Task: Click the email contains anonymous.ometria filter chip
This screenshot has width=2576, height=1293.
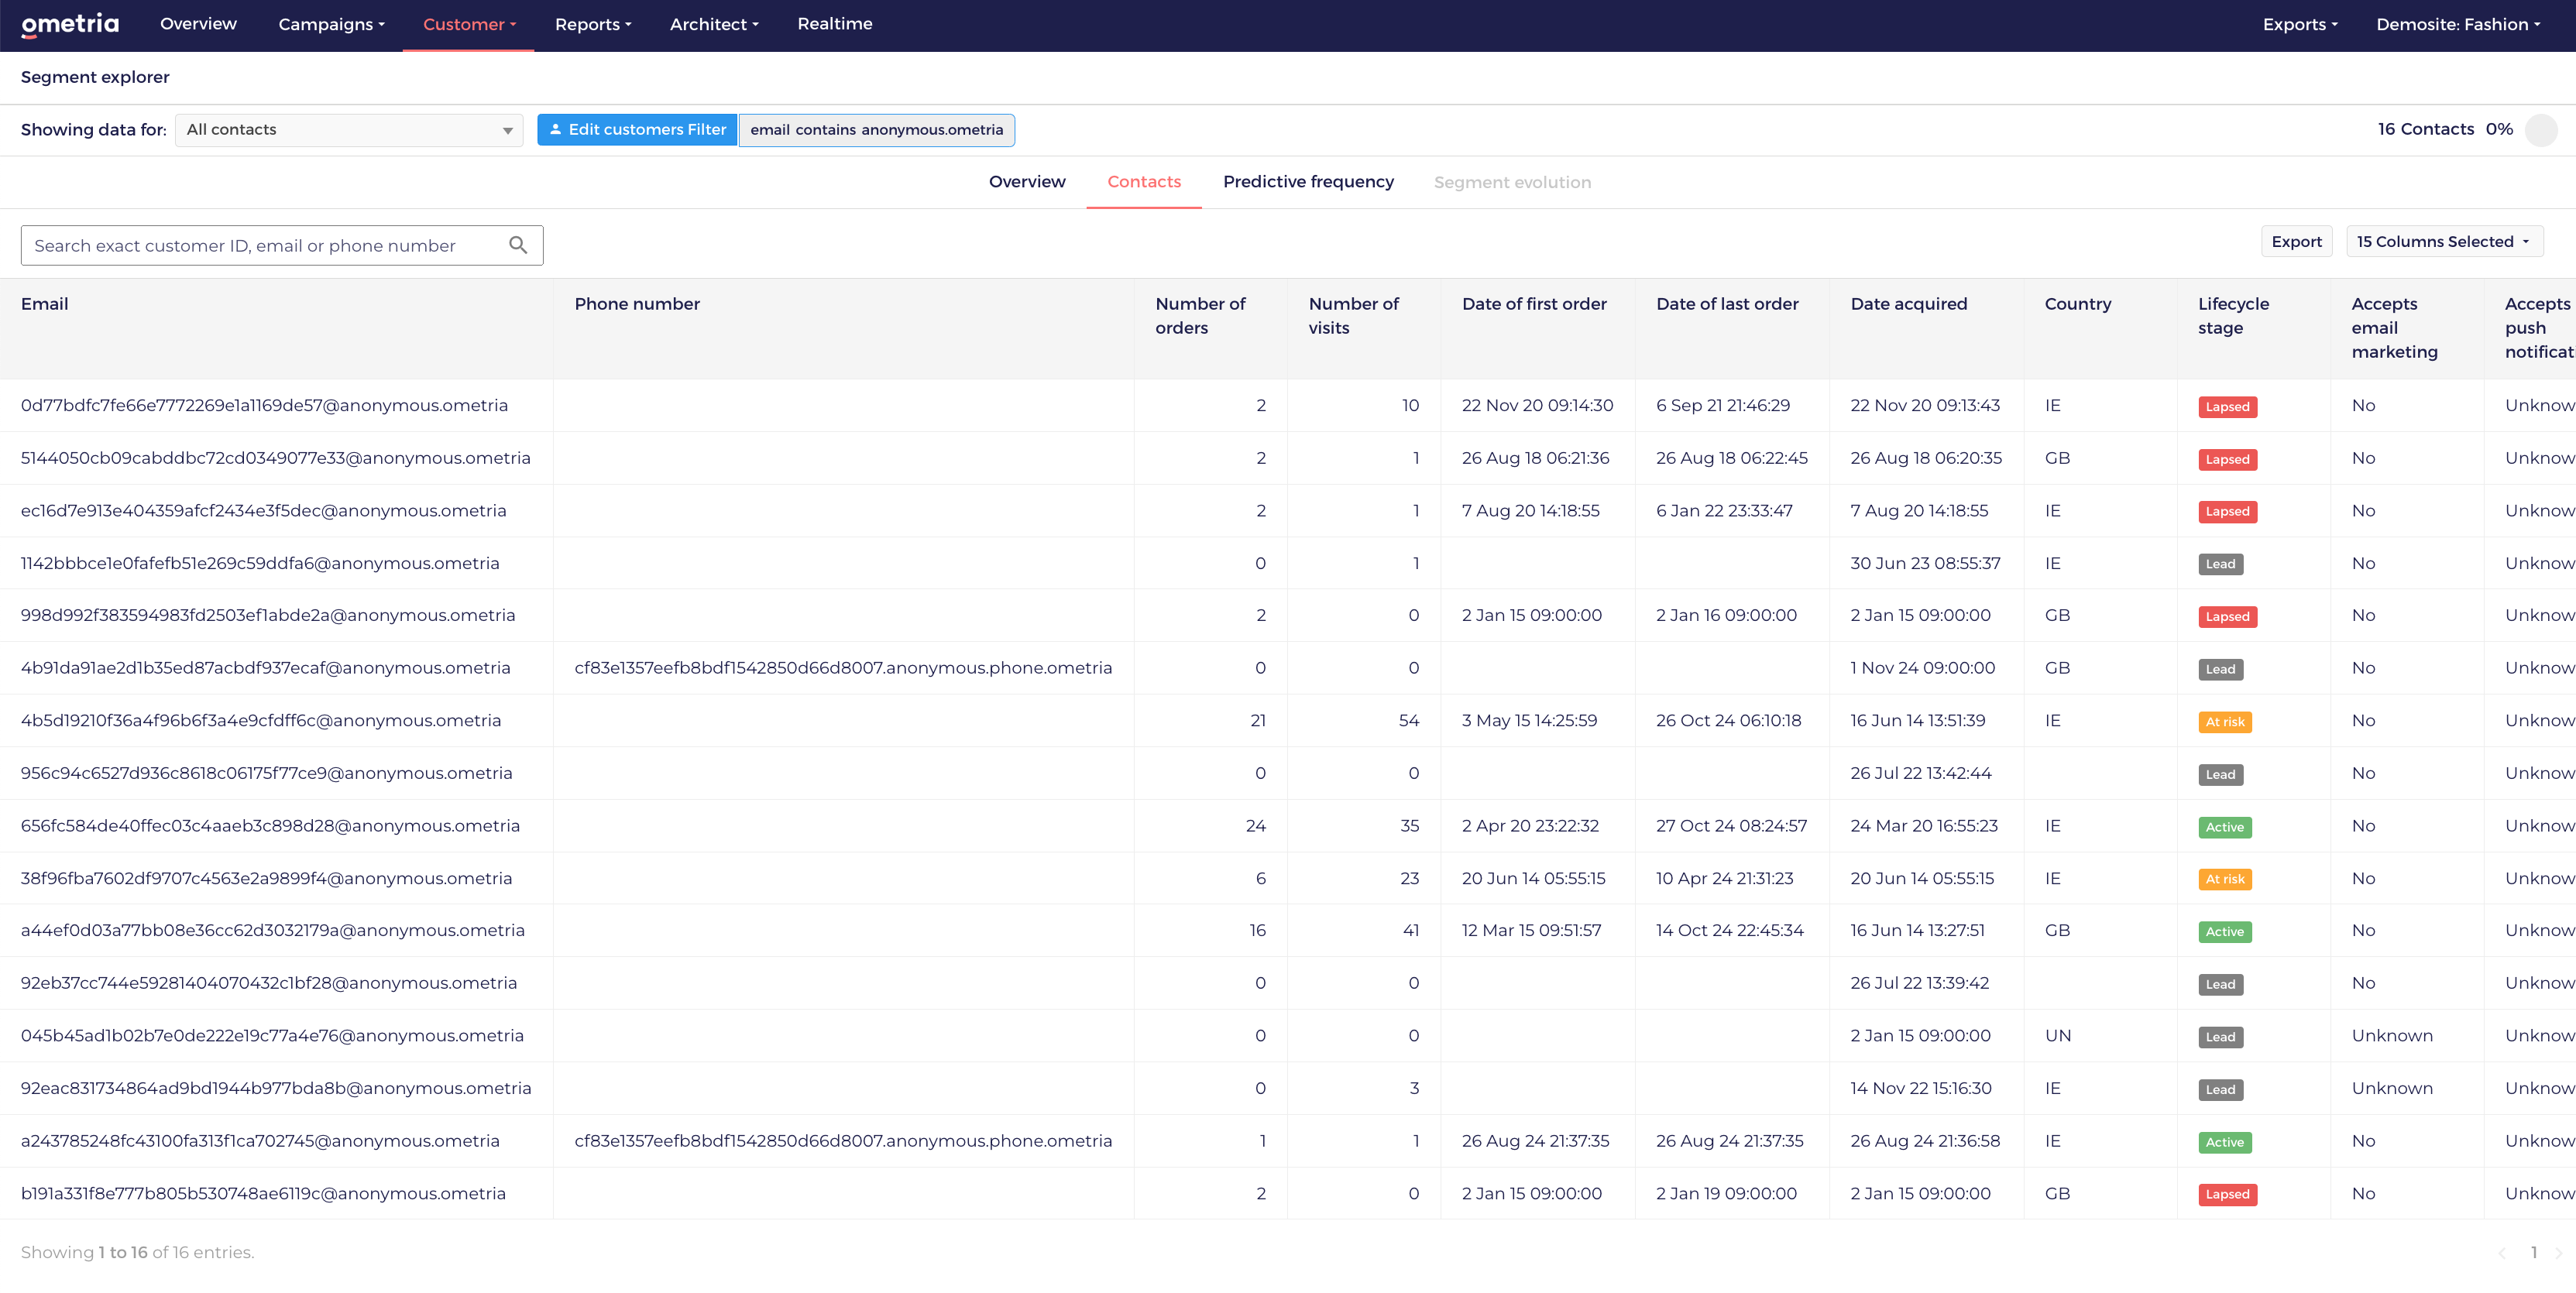Action: coord(877,130)
